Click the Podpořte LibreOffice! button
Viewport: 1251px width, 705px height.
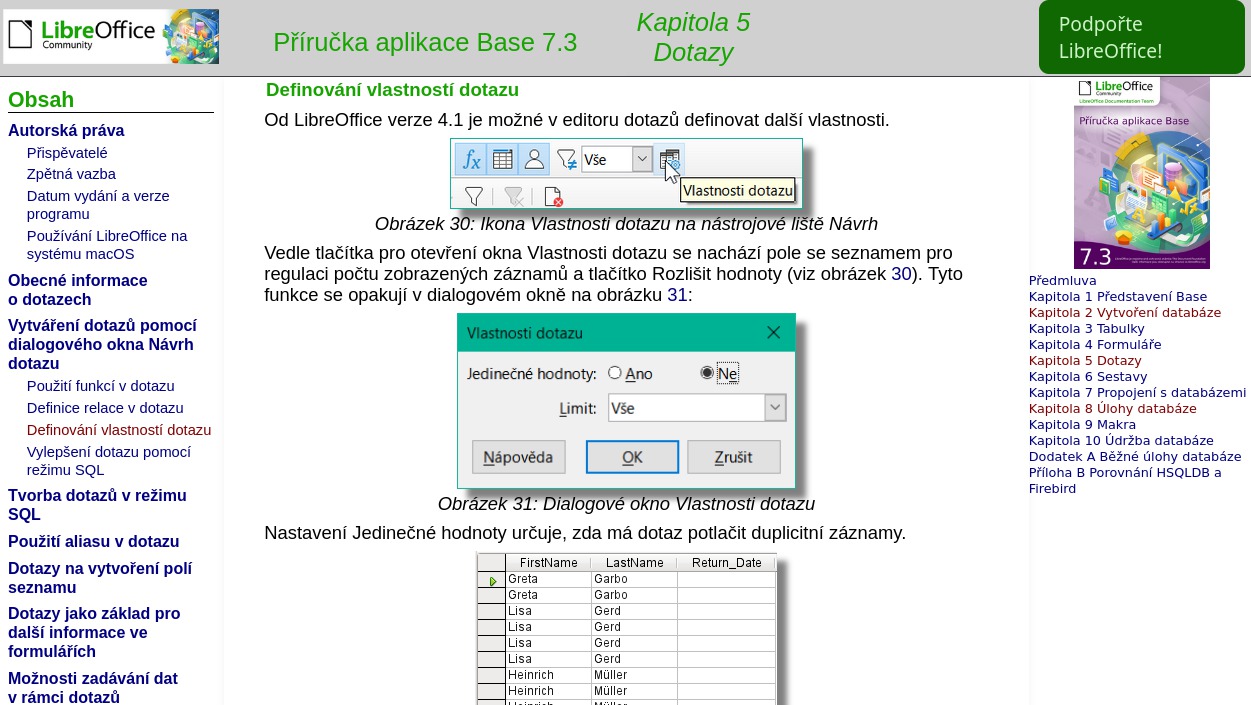coord(1142,38)
